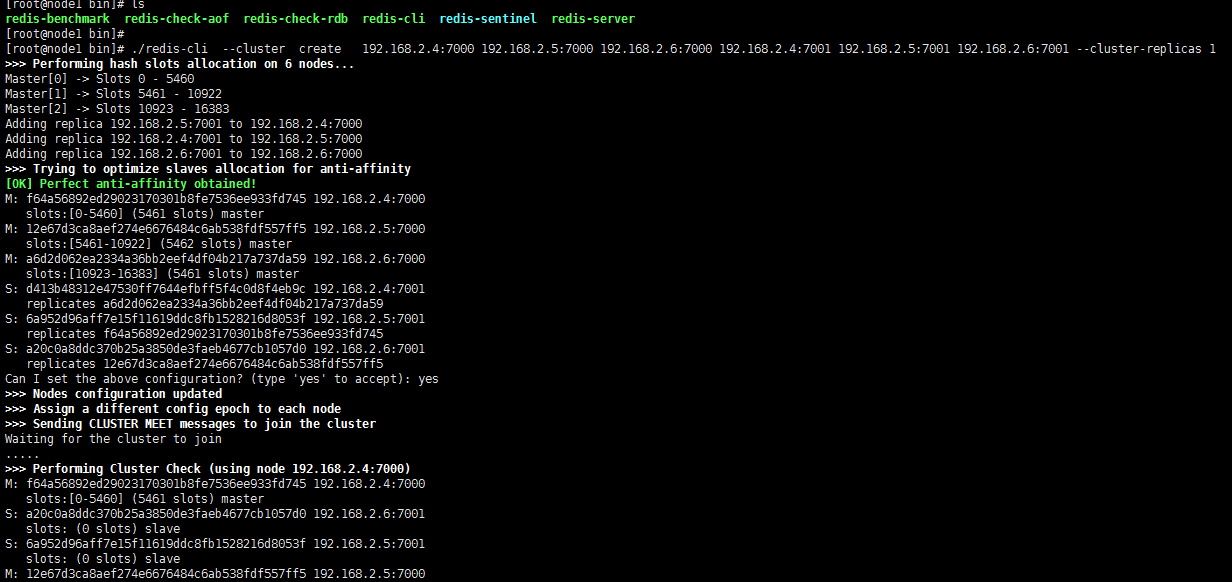Click 'Trying to optimize slaves allocation for anti-affinity'
Image resolution: width=1232 pixels, height=582 pixels.
click(208, 169)
